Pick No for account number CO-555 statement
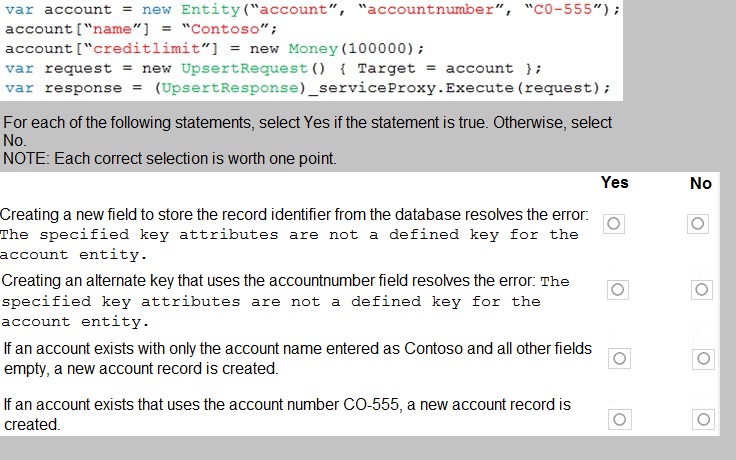736x460 pixels. pyautogui.click(x=703, y=419)
